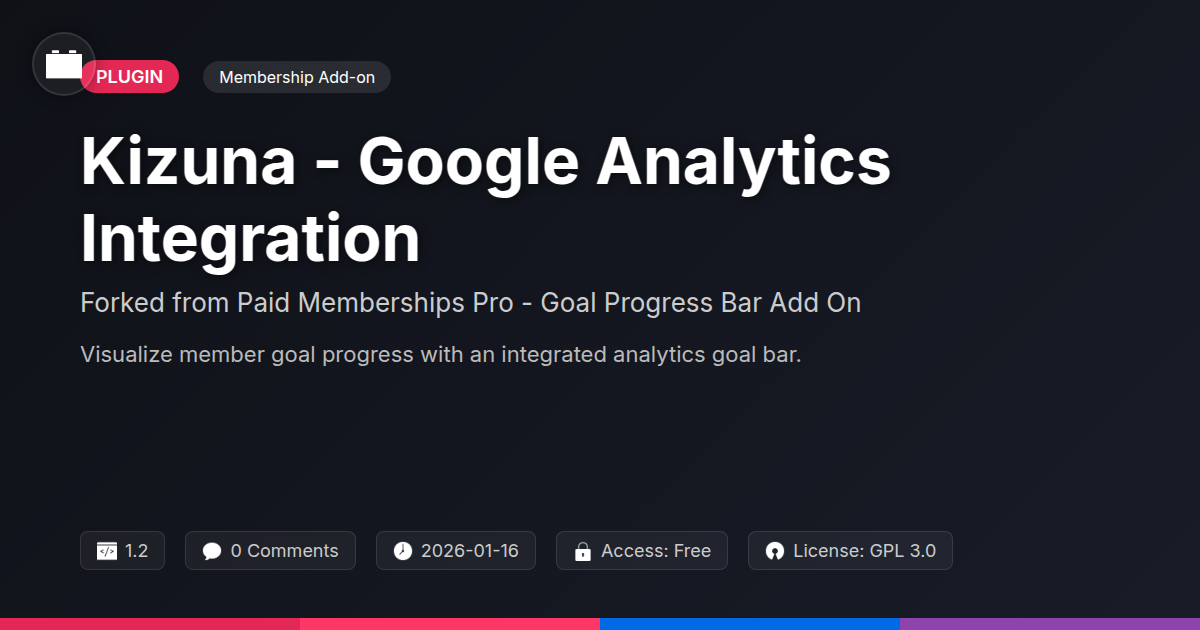
Task: Click the red segment of the bottom color bar
Action: pyautogui.click(x=150, y=623)
